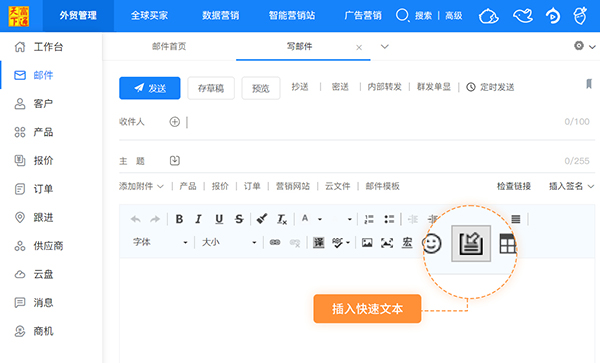Click the cloud icon in header

[489, 16]
